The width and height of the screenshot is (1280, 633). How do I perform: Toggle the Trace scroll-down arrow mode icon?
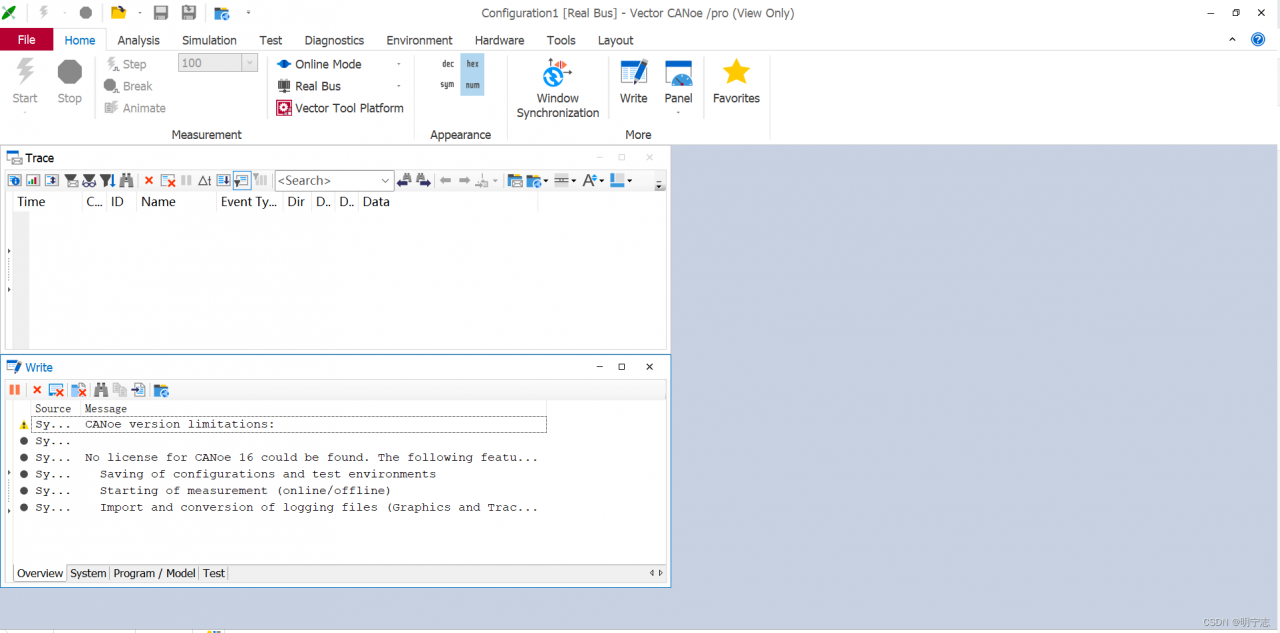pyautogui.click(x=223, y=181)
